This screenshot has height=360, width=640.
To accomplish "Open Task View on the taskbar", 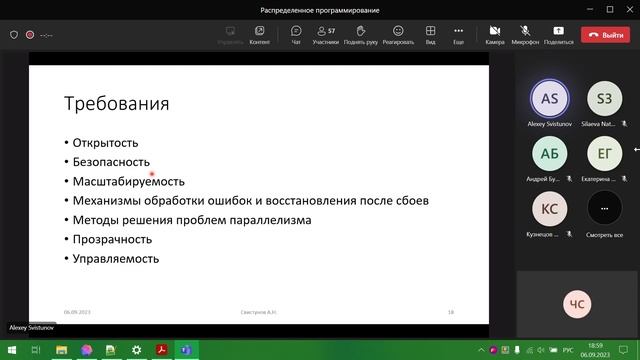I will 36,350.
